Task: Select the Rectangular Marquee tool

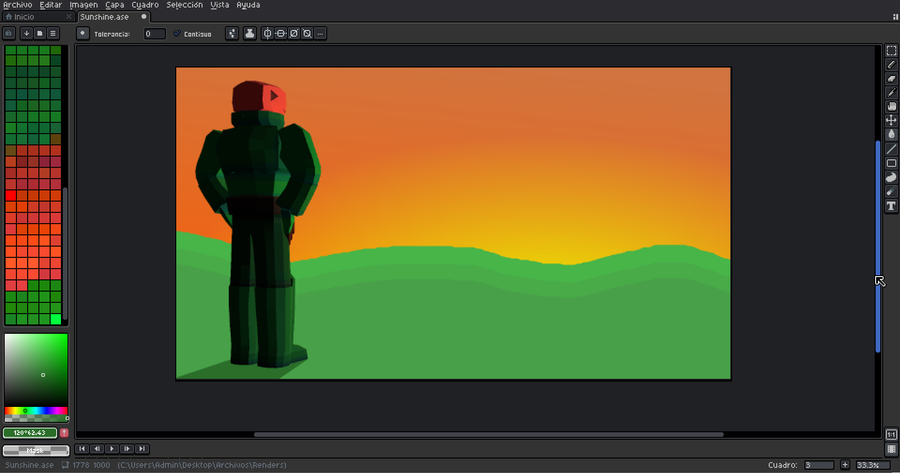Action: coord(891,51)
